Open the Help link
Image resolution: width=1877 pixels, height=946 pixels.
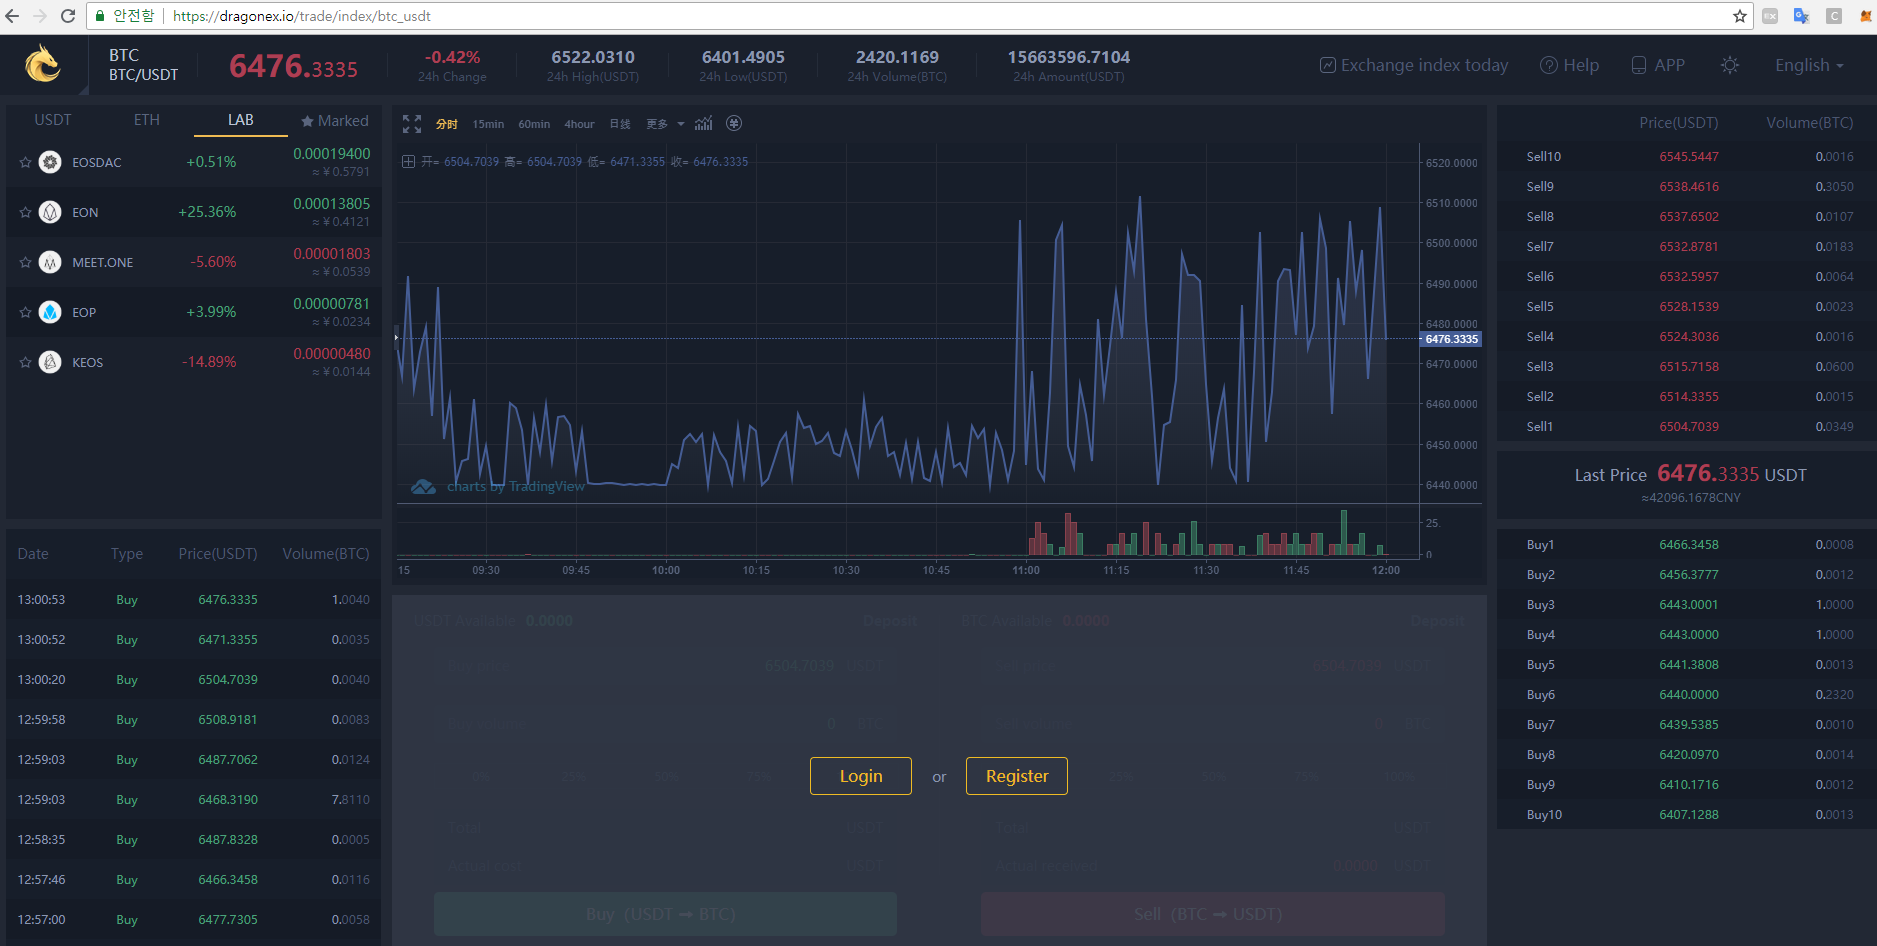click(x=1569, y=65)
